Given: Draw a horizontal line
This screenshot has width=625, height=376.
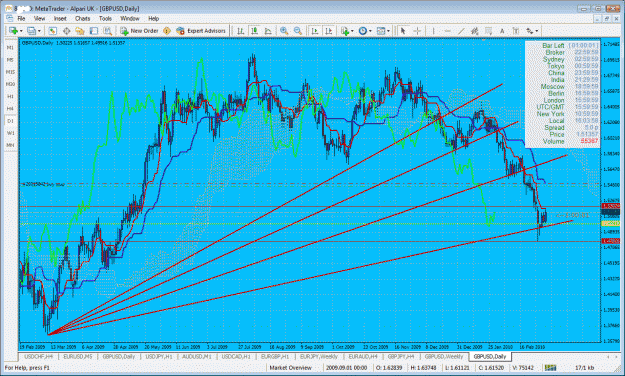Looking at the screenshot, I should 447,31.
